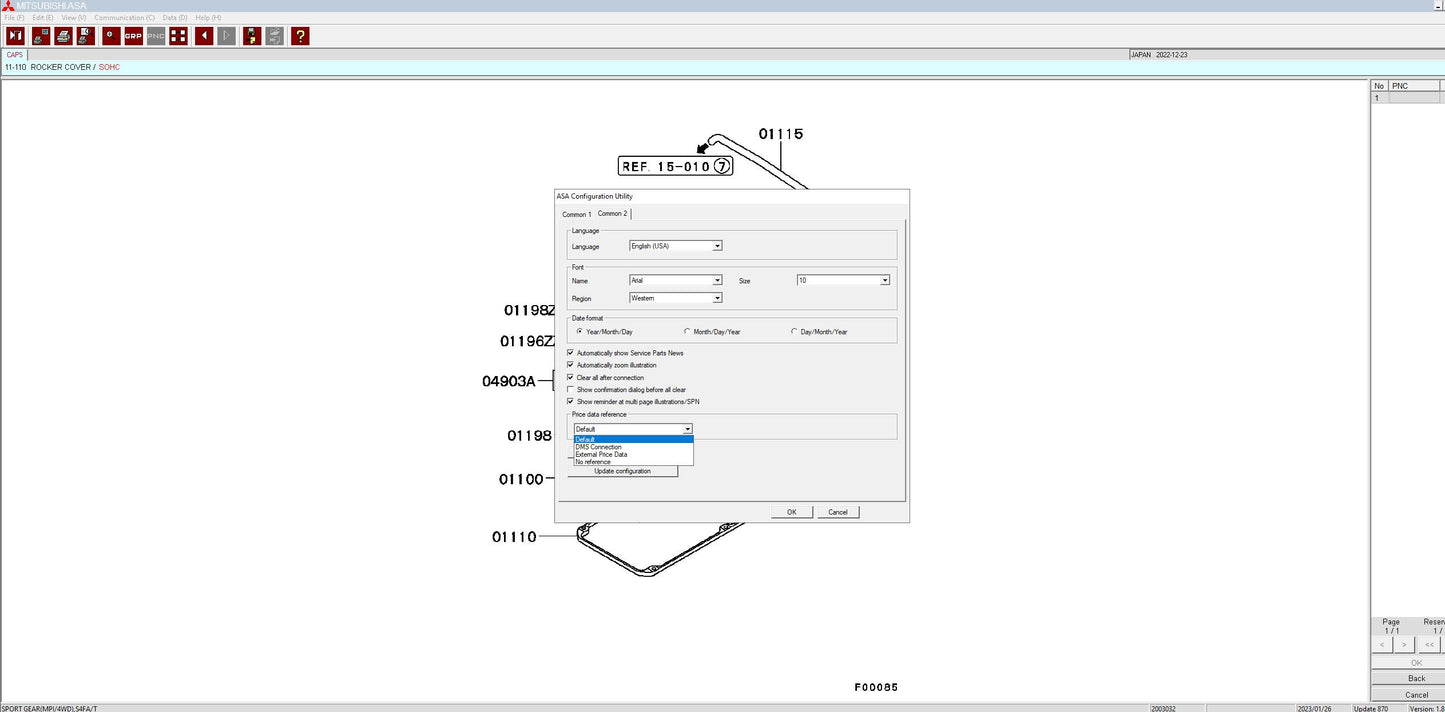
Task: Click the GRP toolbar icon
Action: click(133, 36)
